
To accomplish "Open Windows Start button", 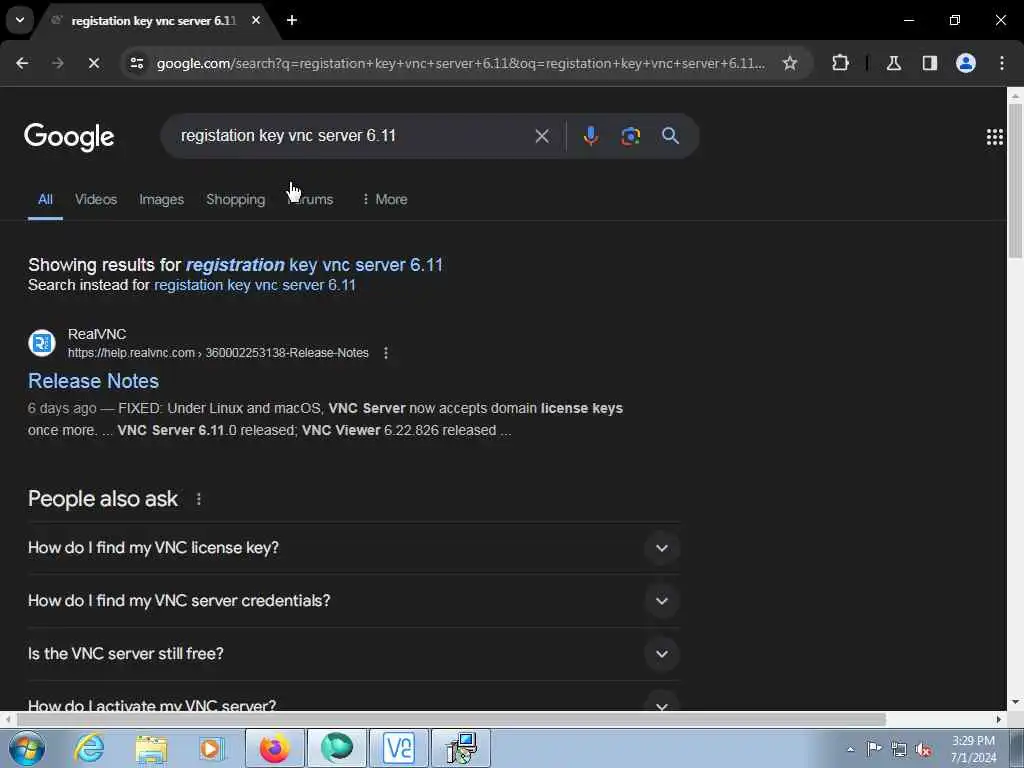I will pyautogui.click(x=27, y=748).
